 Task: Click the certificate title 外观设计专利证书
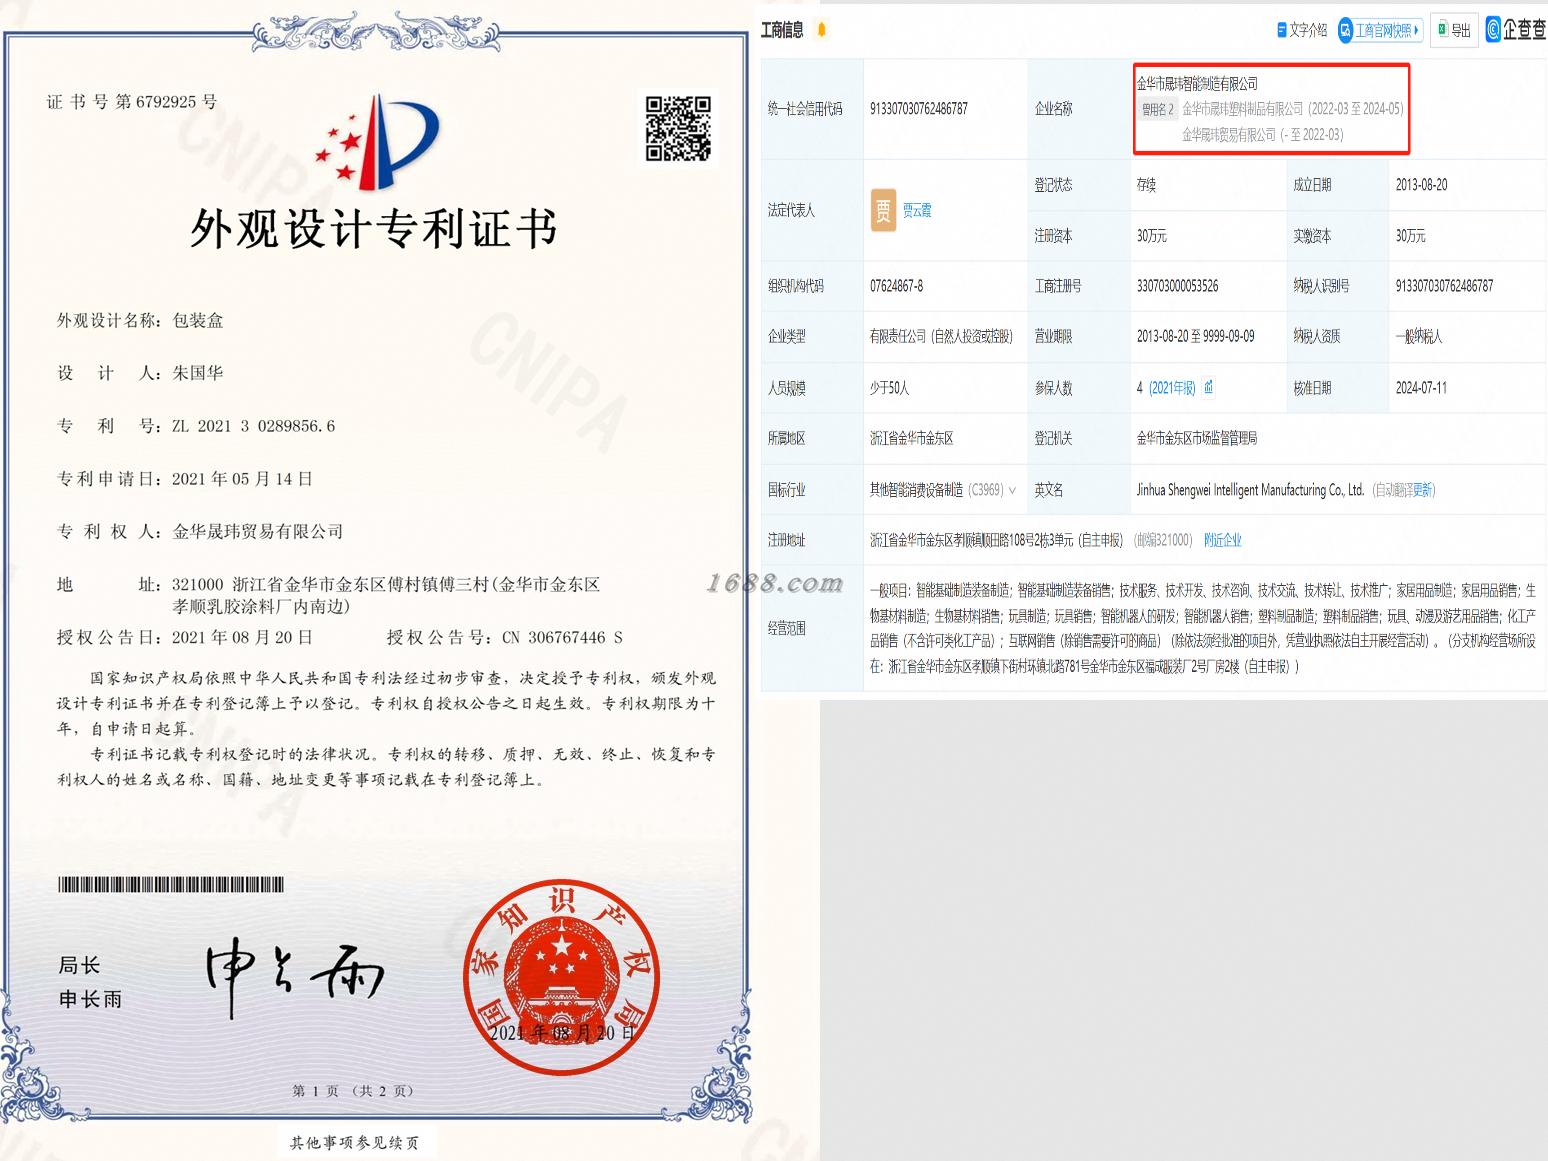[373, 229]
